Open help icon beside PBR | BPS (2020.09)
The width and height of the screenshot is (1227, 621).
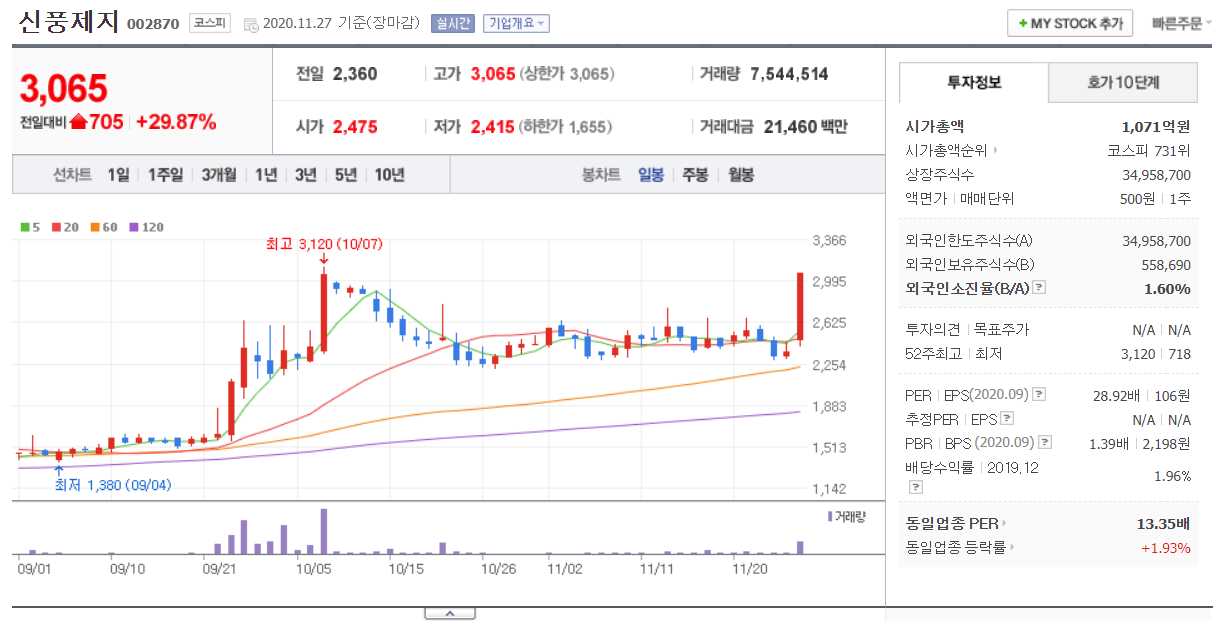1045,443
